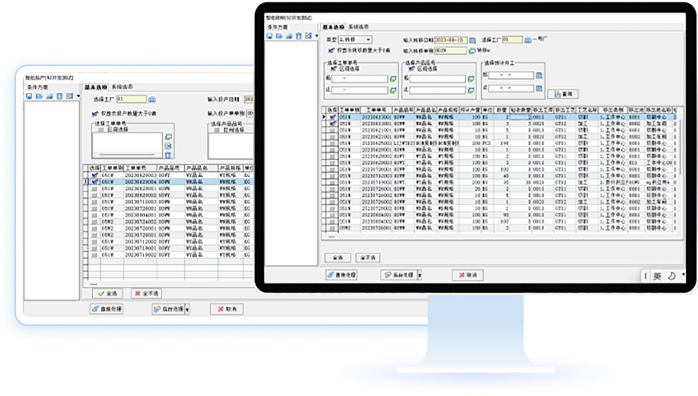Click the browse icon next to the 输入转移单别 field
This screenshot has height=396, width=698.
point(472,51)
